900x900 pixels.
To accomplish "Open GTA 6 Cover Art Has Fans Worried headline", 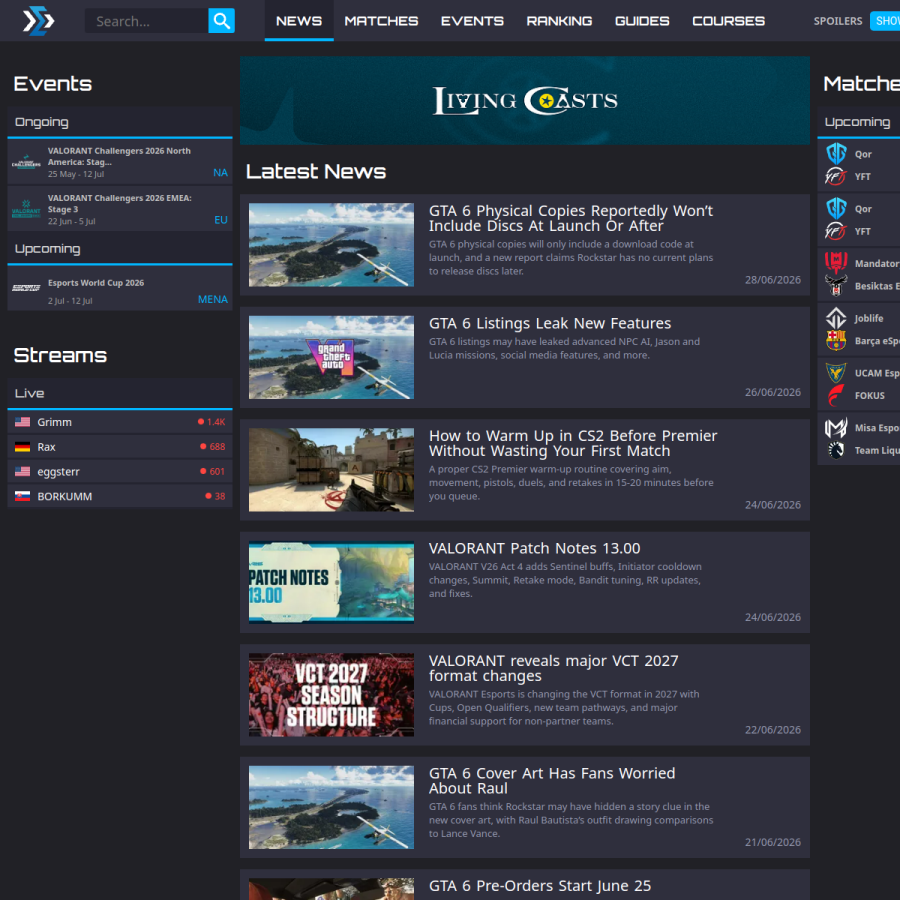I will [x=552, y=781].
